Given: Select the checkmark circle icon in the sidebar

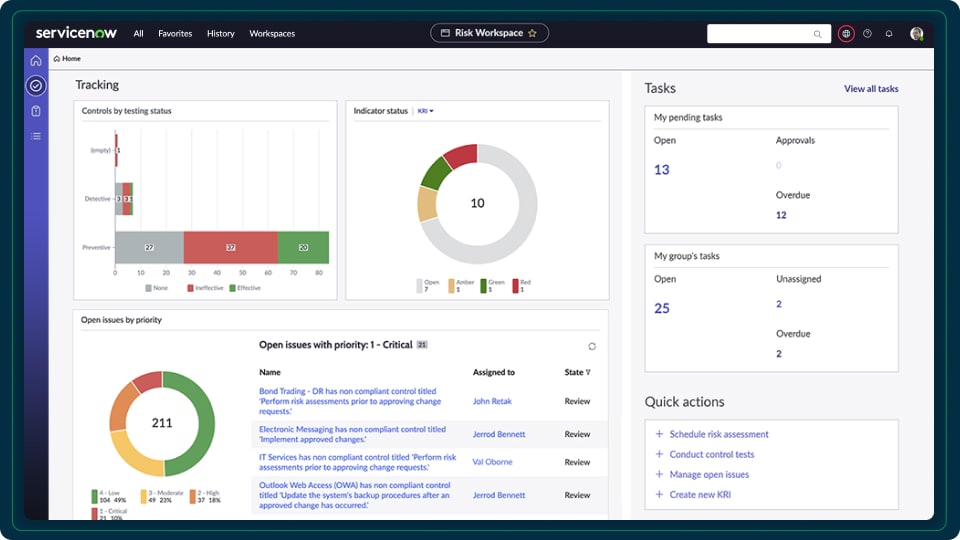Looking at the screenshot, I should tap(36, 86).
